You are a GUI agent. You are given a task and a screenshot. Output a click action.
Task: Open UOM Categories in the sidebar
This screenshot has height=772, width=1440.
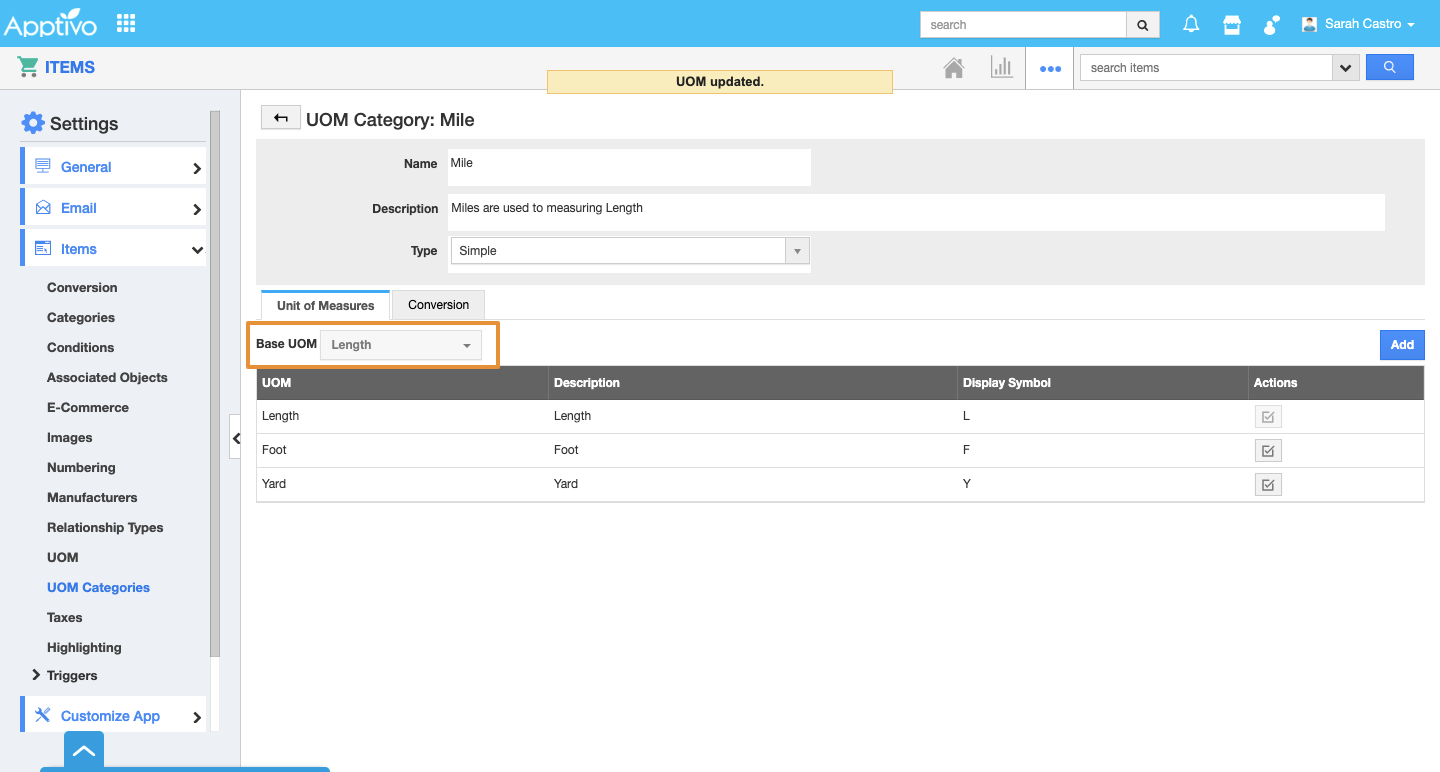(98, 588)
